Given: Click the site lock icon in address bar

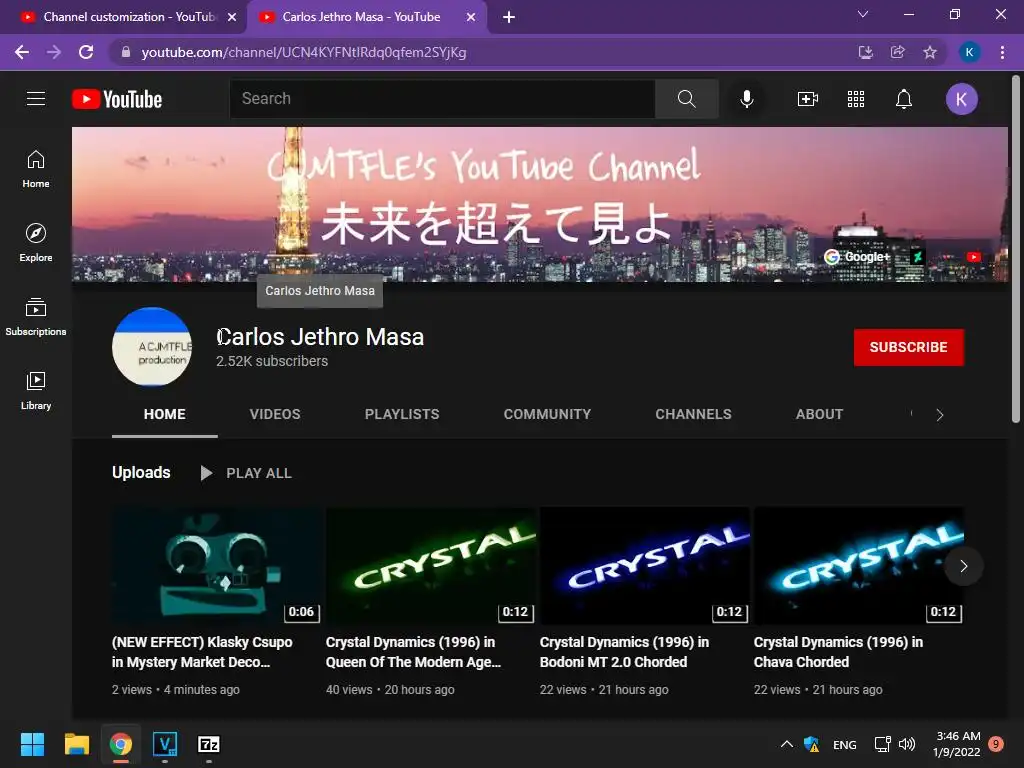Looking at the screenshot, I should point(125,52).
